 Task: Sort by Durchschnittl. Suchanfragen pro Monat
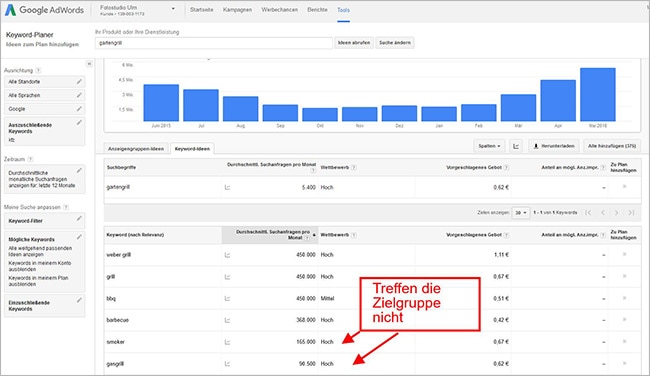(x=270, y=235)
